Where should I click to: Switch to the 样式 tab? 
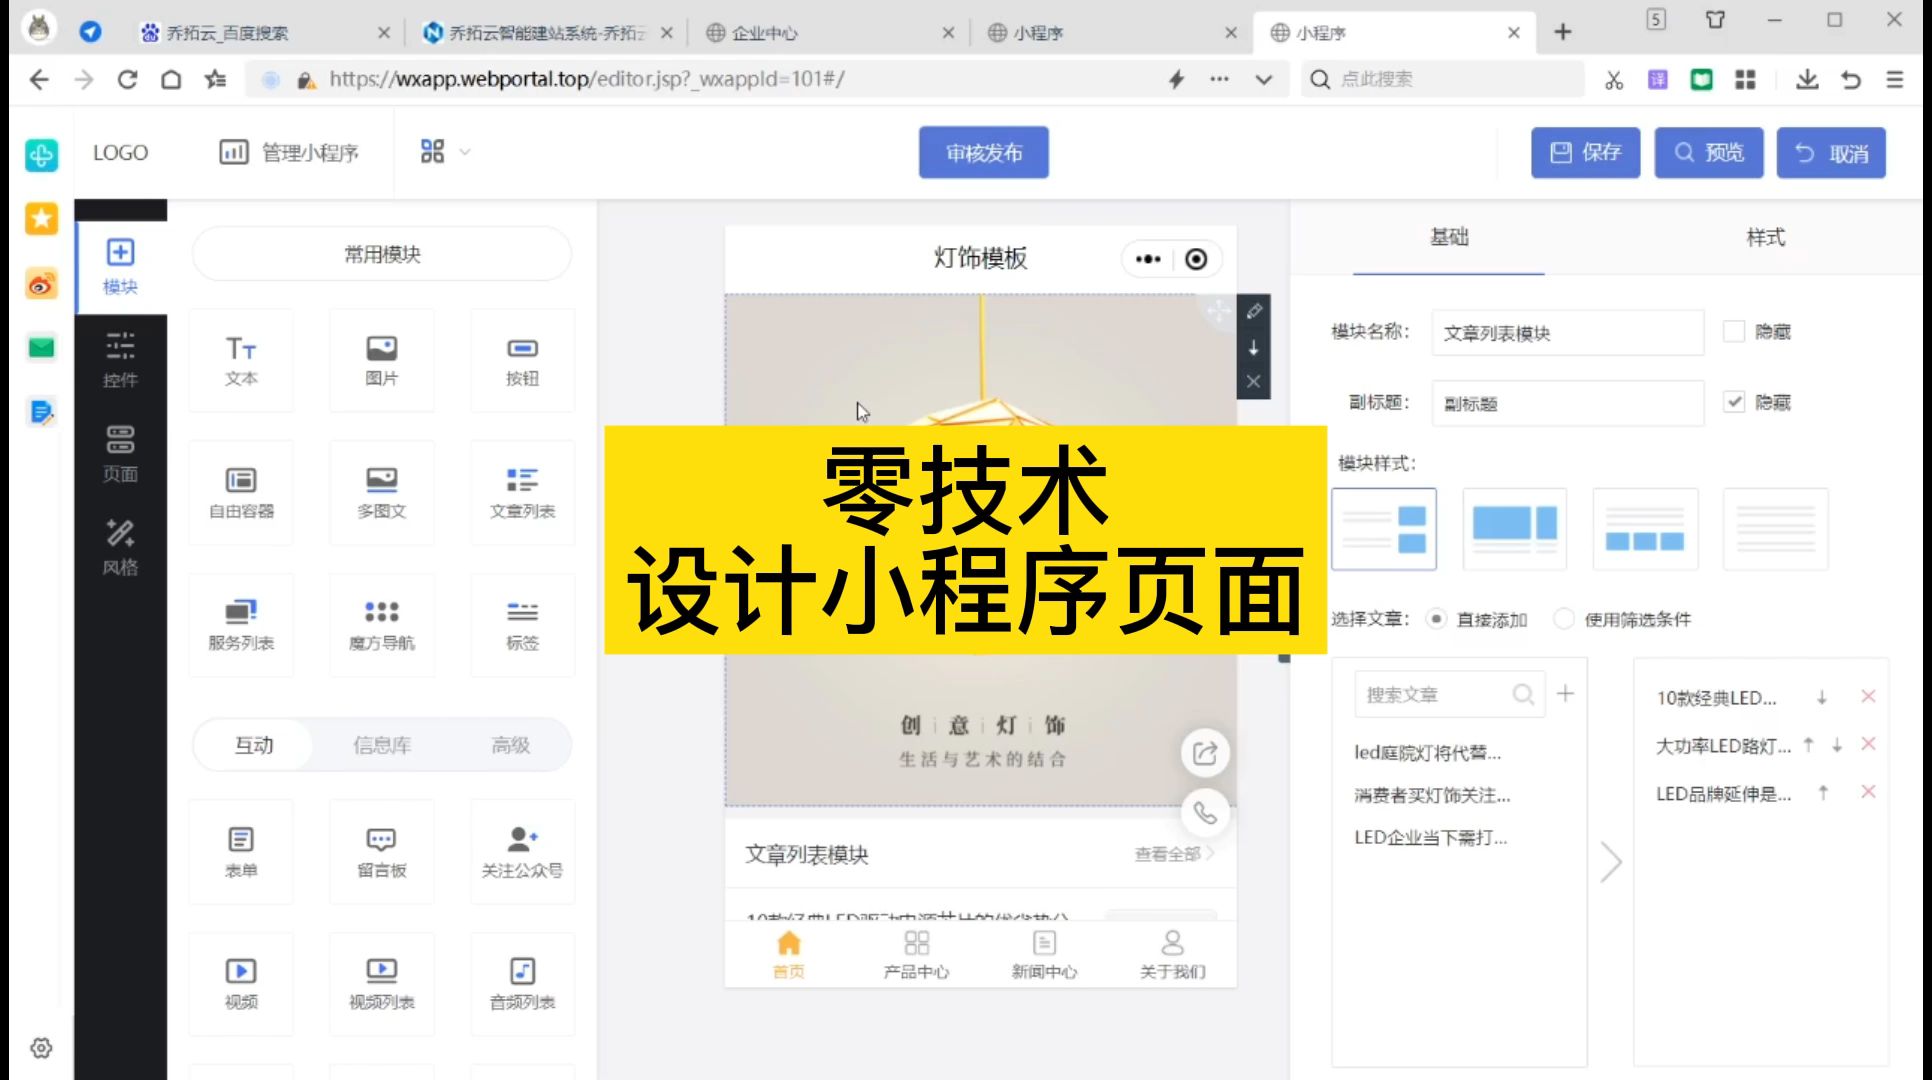pyautogui.click(x=1765, y=237)
